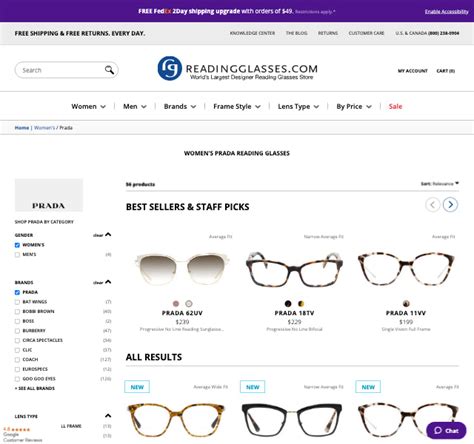Image resolution: width=474 pixels, height=444 pixels.
Task: Clear the Gender filter
Action: point(98,235)
